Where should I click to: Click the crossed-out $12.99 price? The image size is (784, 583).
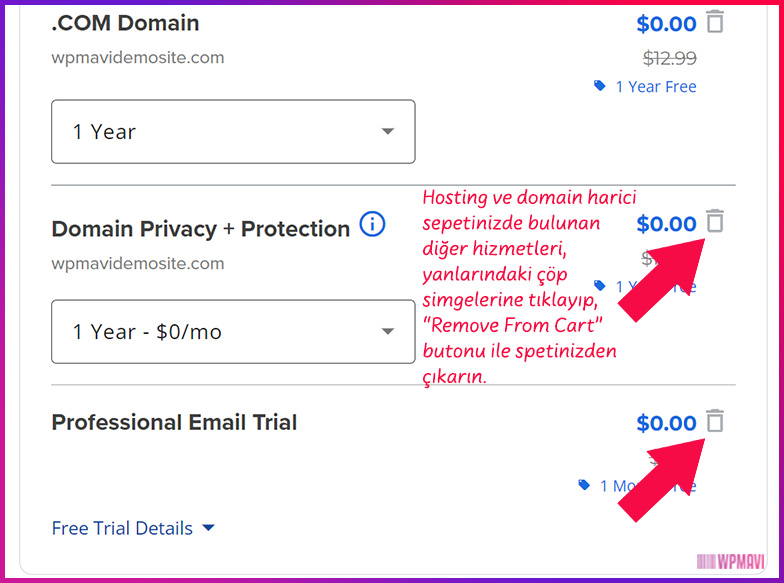tap(669, 58)
